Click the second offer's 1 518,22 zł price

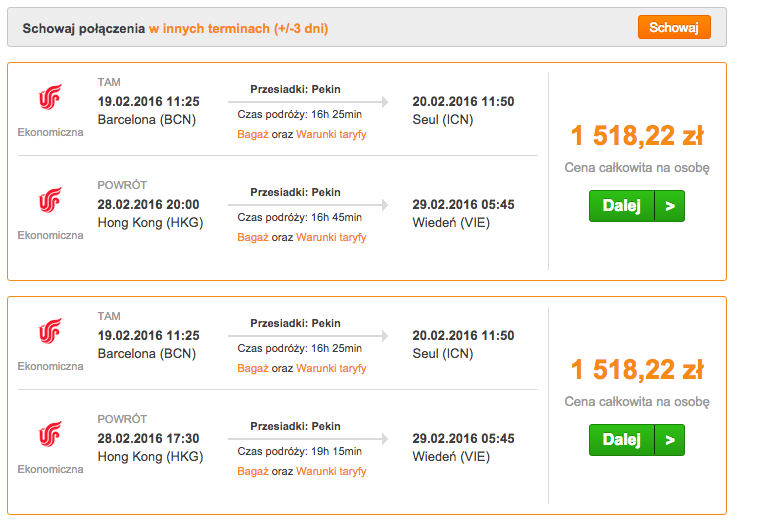tap(637, 369)
